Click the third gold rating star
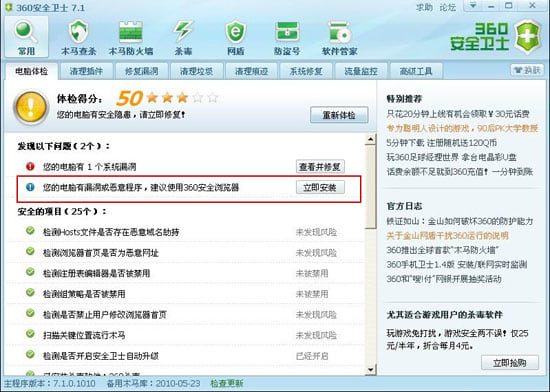The height and width of the screenshot is (392, 550). (182, 97)
